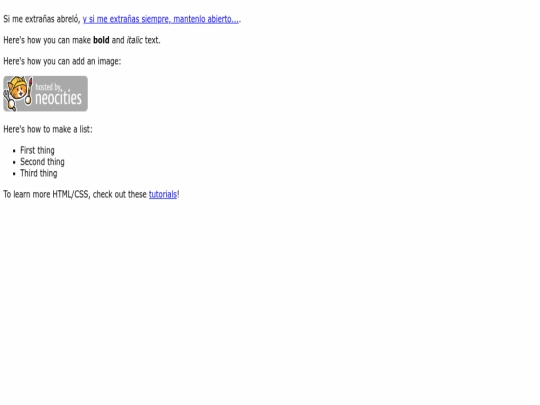Follow the tutorials hyperlink
The image size is (540, 405).
point(163,194)
